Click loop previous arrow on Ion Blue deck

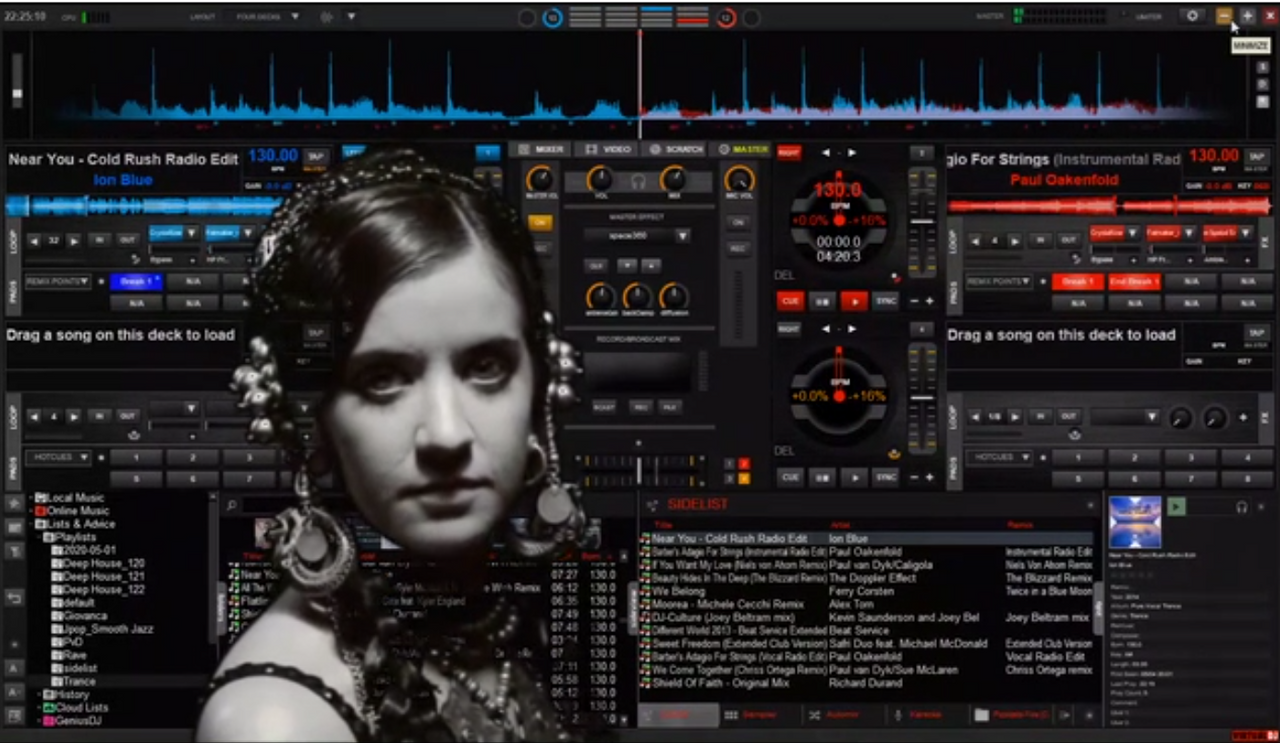point(34,240)
